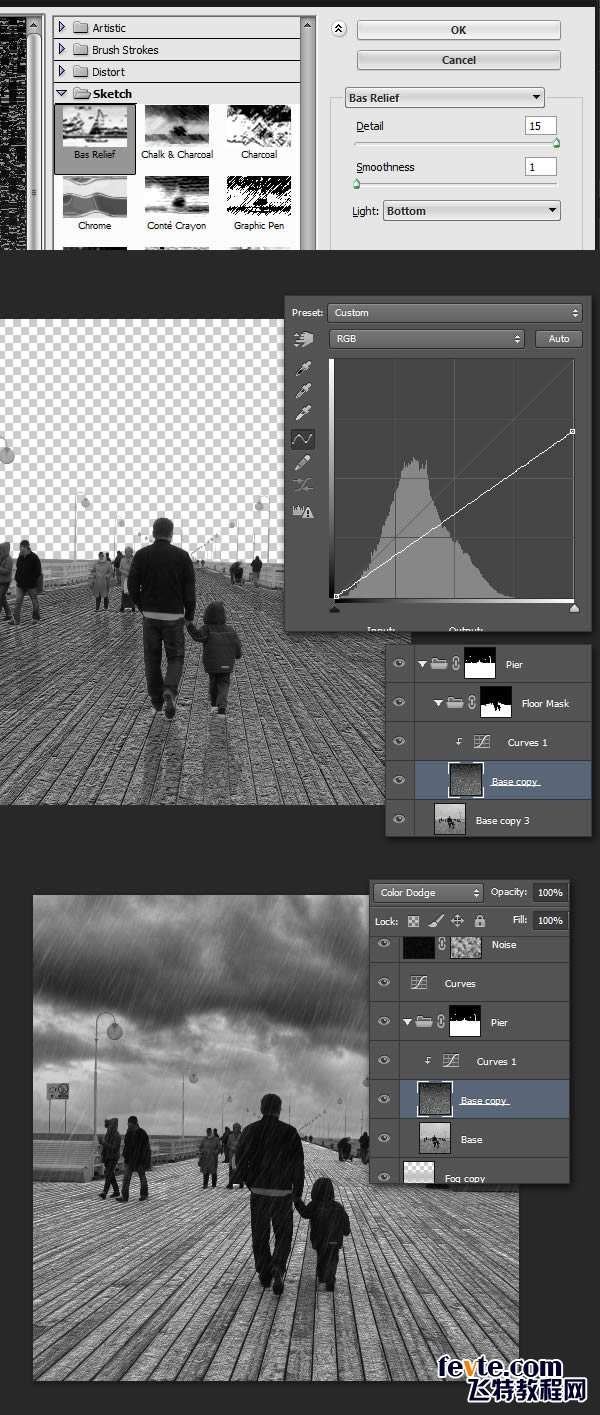The width and height of the screenshot is (600, 1415).
Task: Expand the Artistic filter category
Action: pyautogui.click(x=61, y=27)
